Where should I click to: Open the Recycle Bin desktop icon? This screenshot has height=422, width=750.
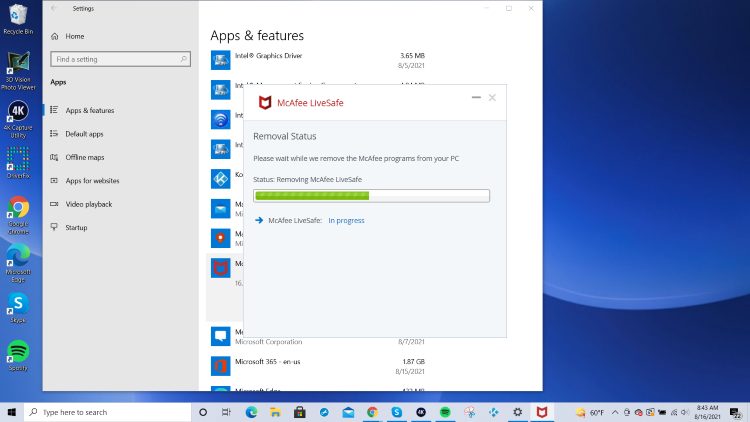pyautogui.click(x=18, y=19)
